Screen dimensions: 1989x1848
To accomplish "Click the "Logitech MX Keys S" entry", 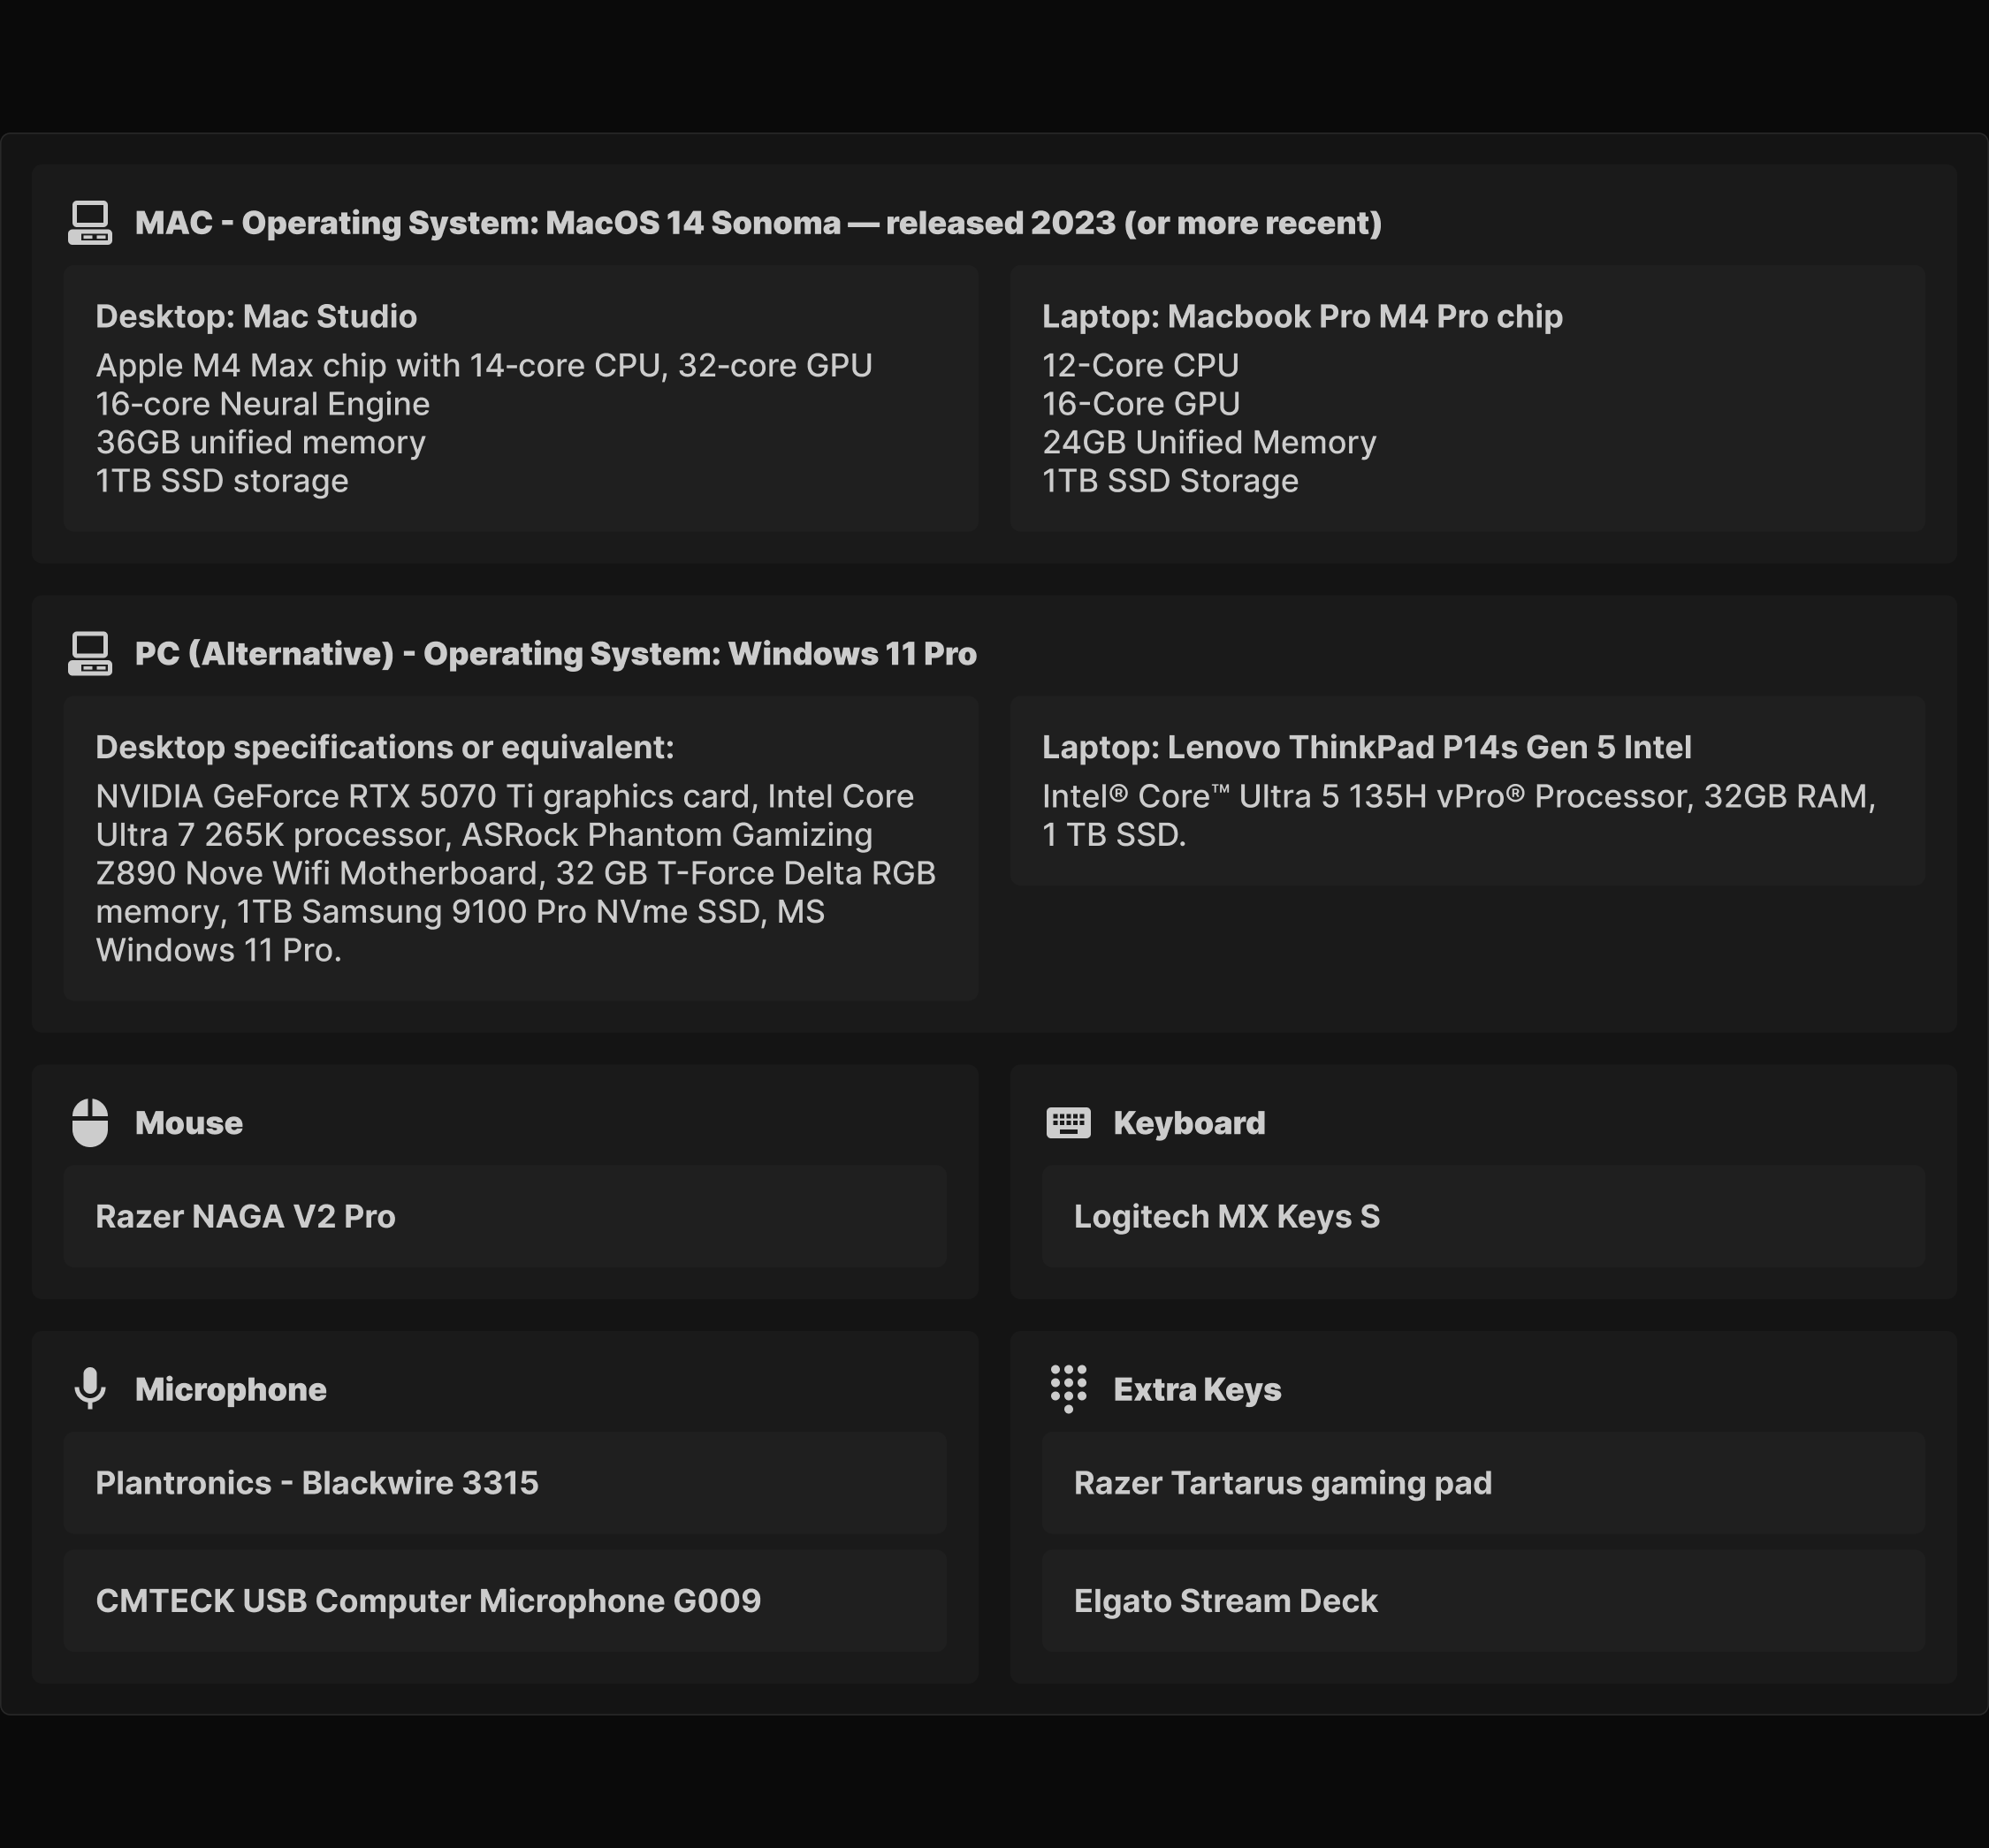I will coord(1483,1217).
